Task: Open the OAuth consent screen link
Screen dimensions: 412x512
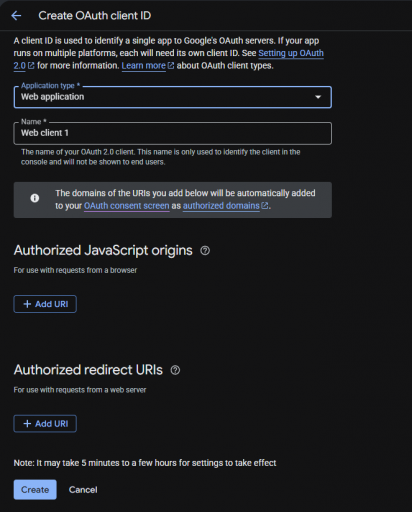Action: [x=127, y=206]
